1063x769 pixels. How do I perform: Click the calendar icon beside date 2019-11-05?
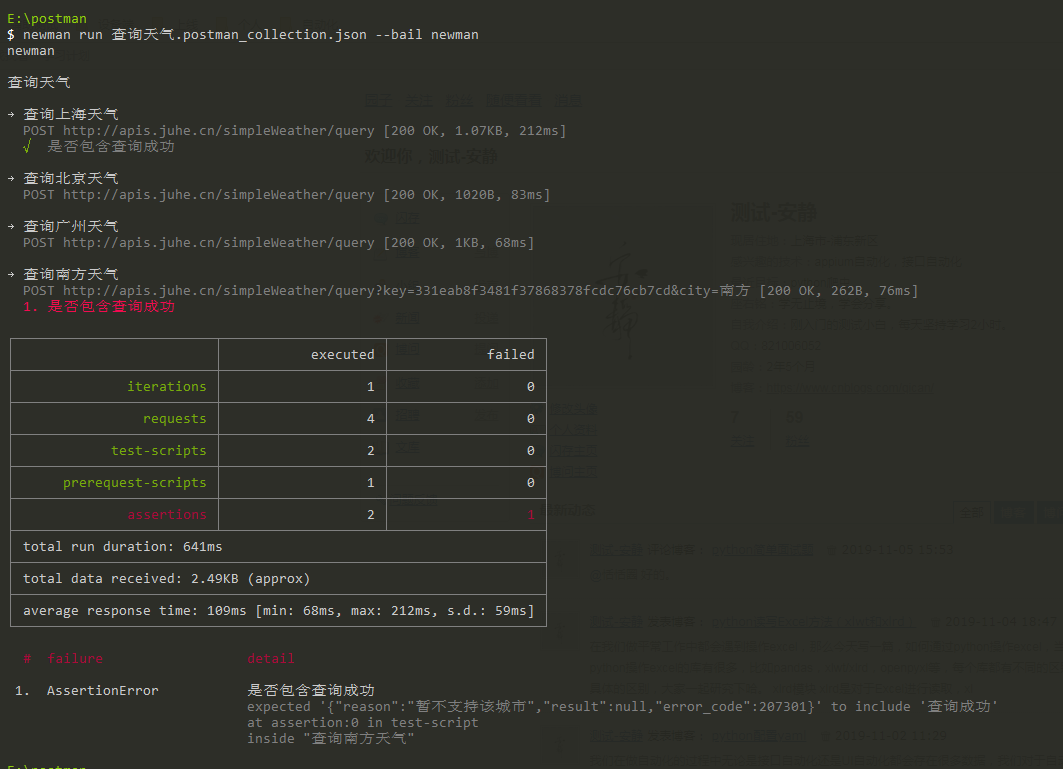834,549
